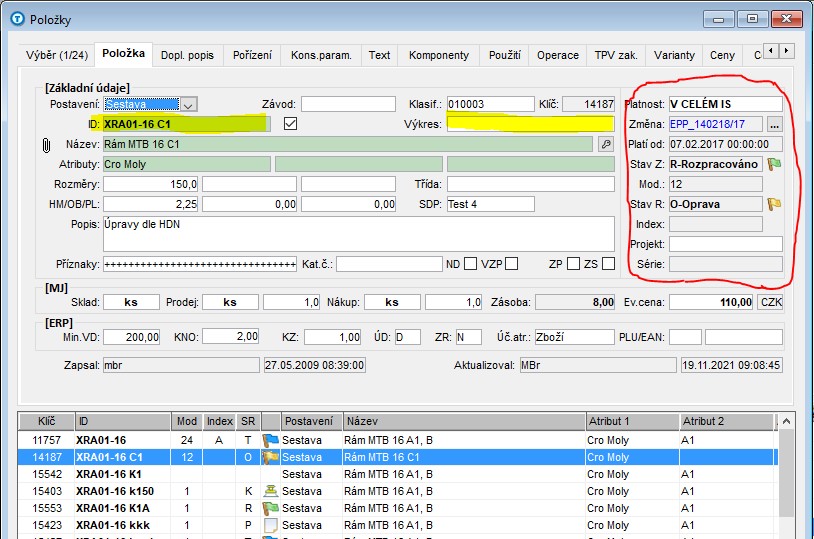Click the Příznaky field of plus signs

tap(200, 264)
